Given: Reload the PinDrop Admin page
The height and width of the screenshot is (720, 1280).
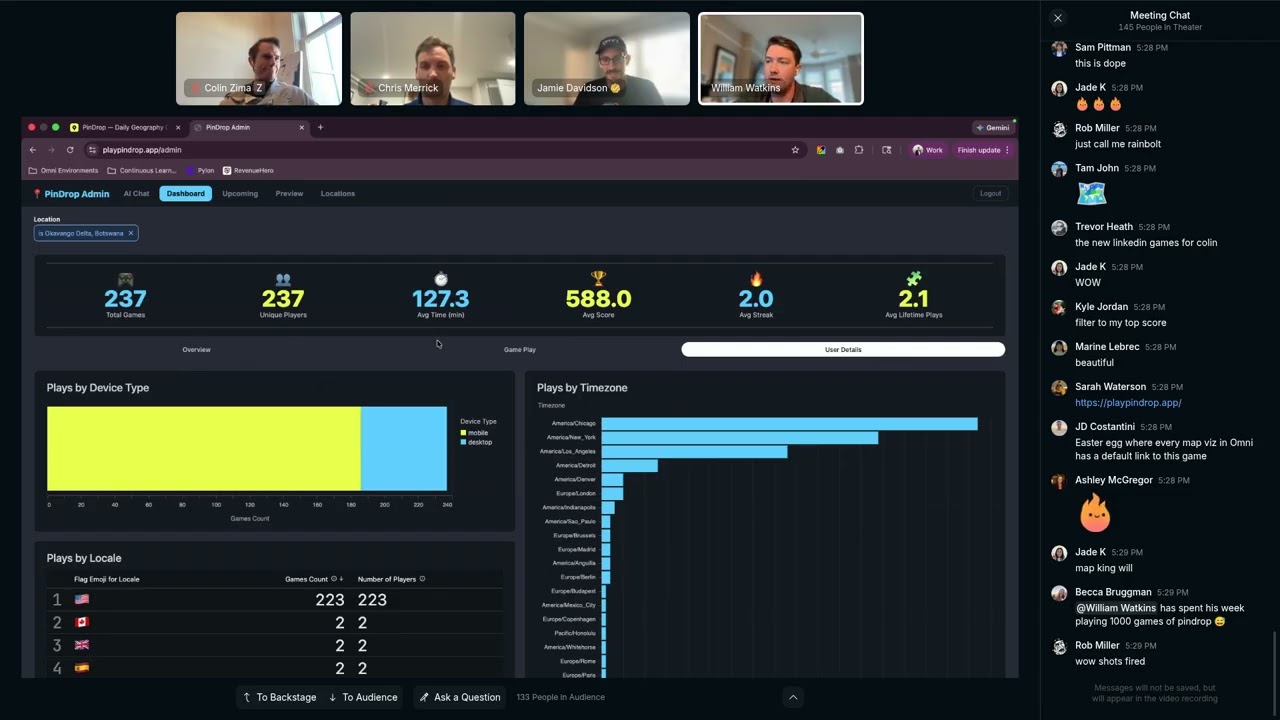Looking at the screenshot, I should coord(70,150).
